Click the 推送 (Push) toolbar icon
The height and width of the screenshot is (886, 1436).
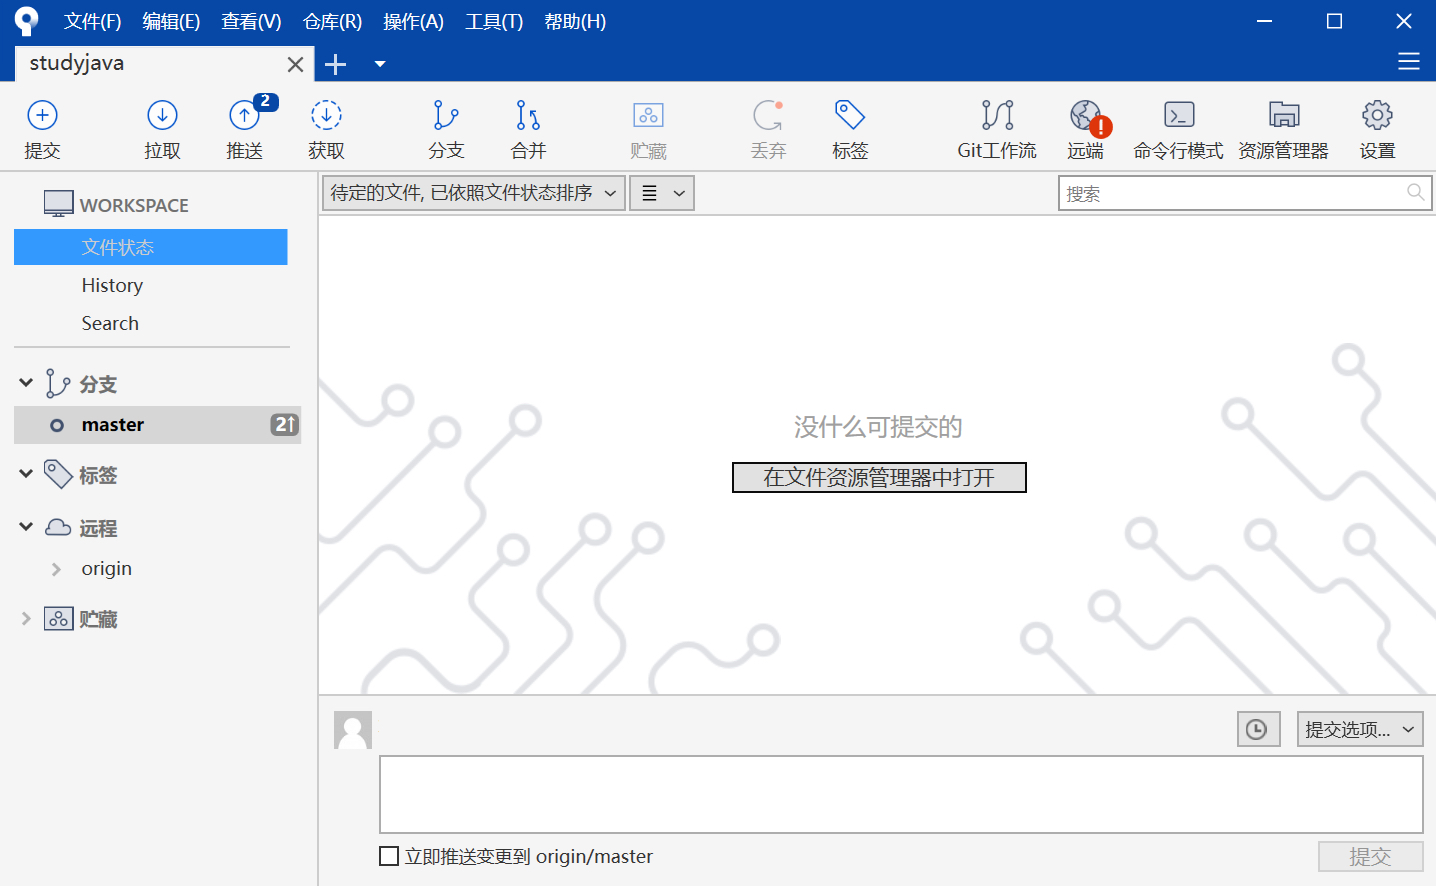245,129
